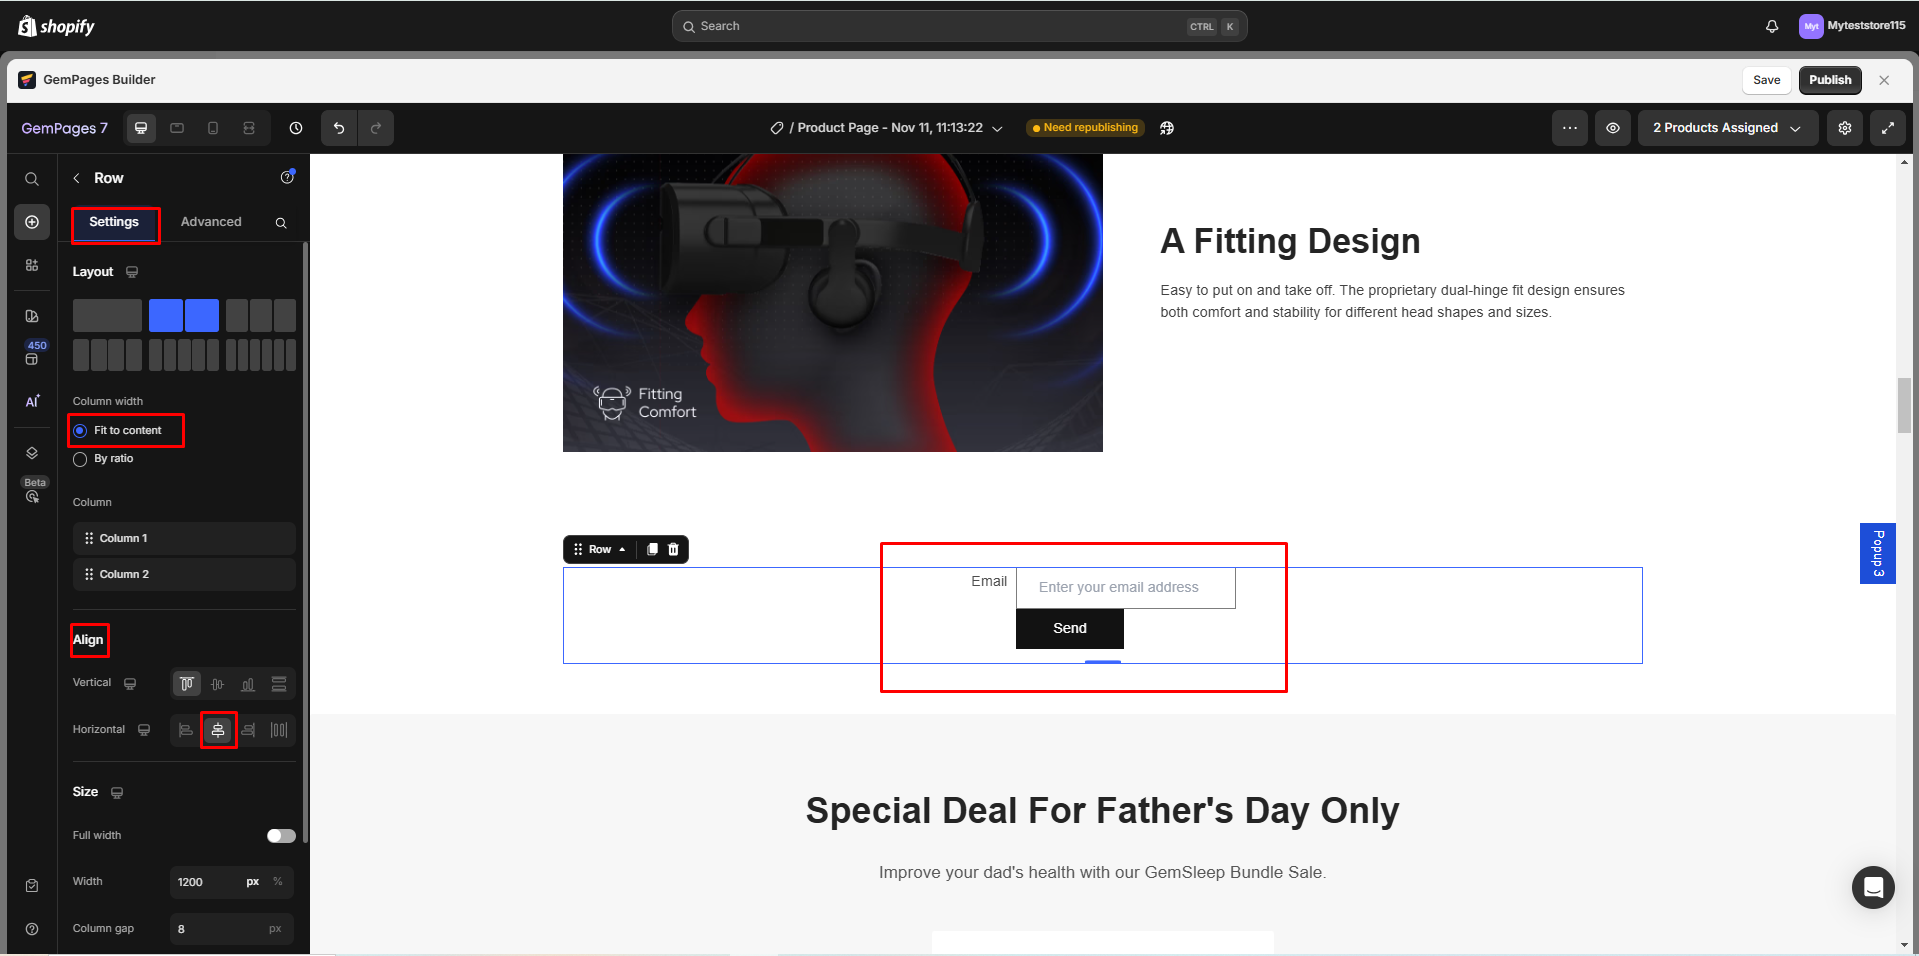Select the By ratio column width option
Image resolution: width=1919 pixels, height=956 pixels.
80,459
